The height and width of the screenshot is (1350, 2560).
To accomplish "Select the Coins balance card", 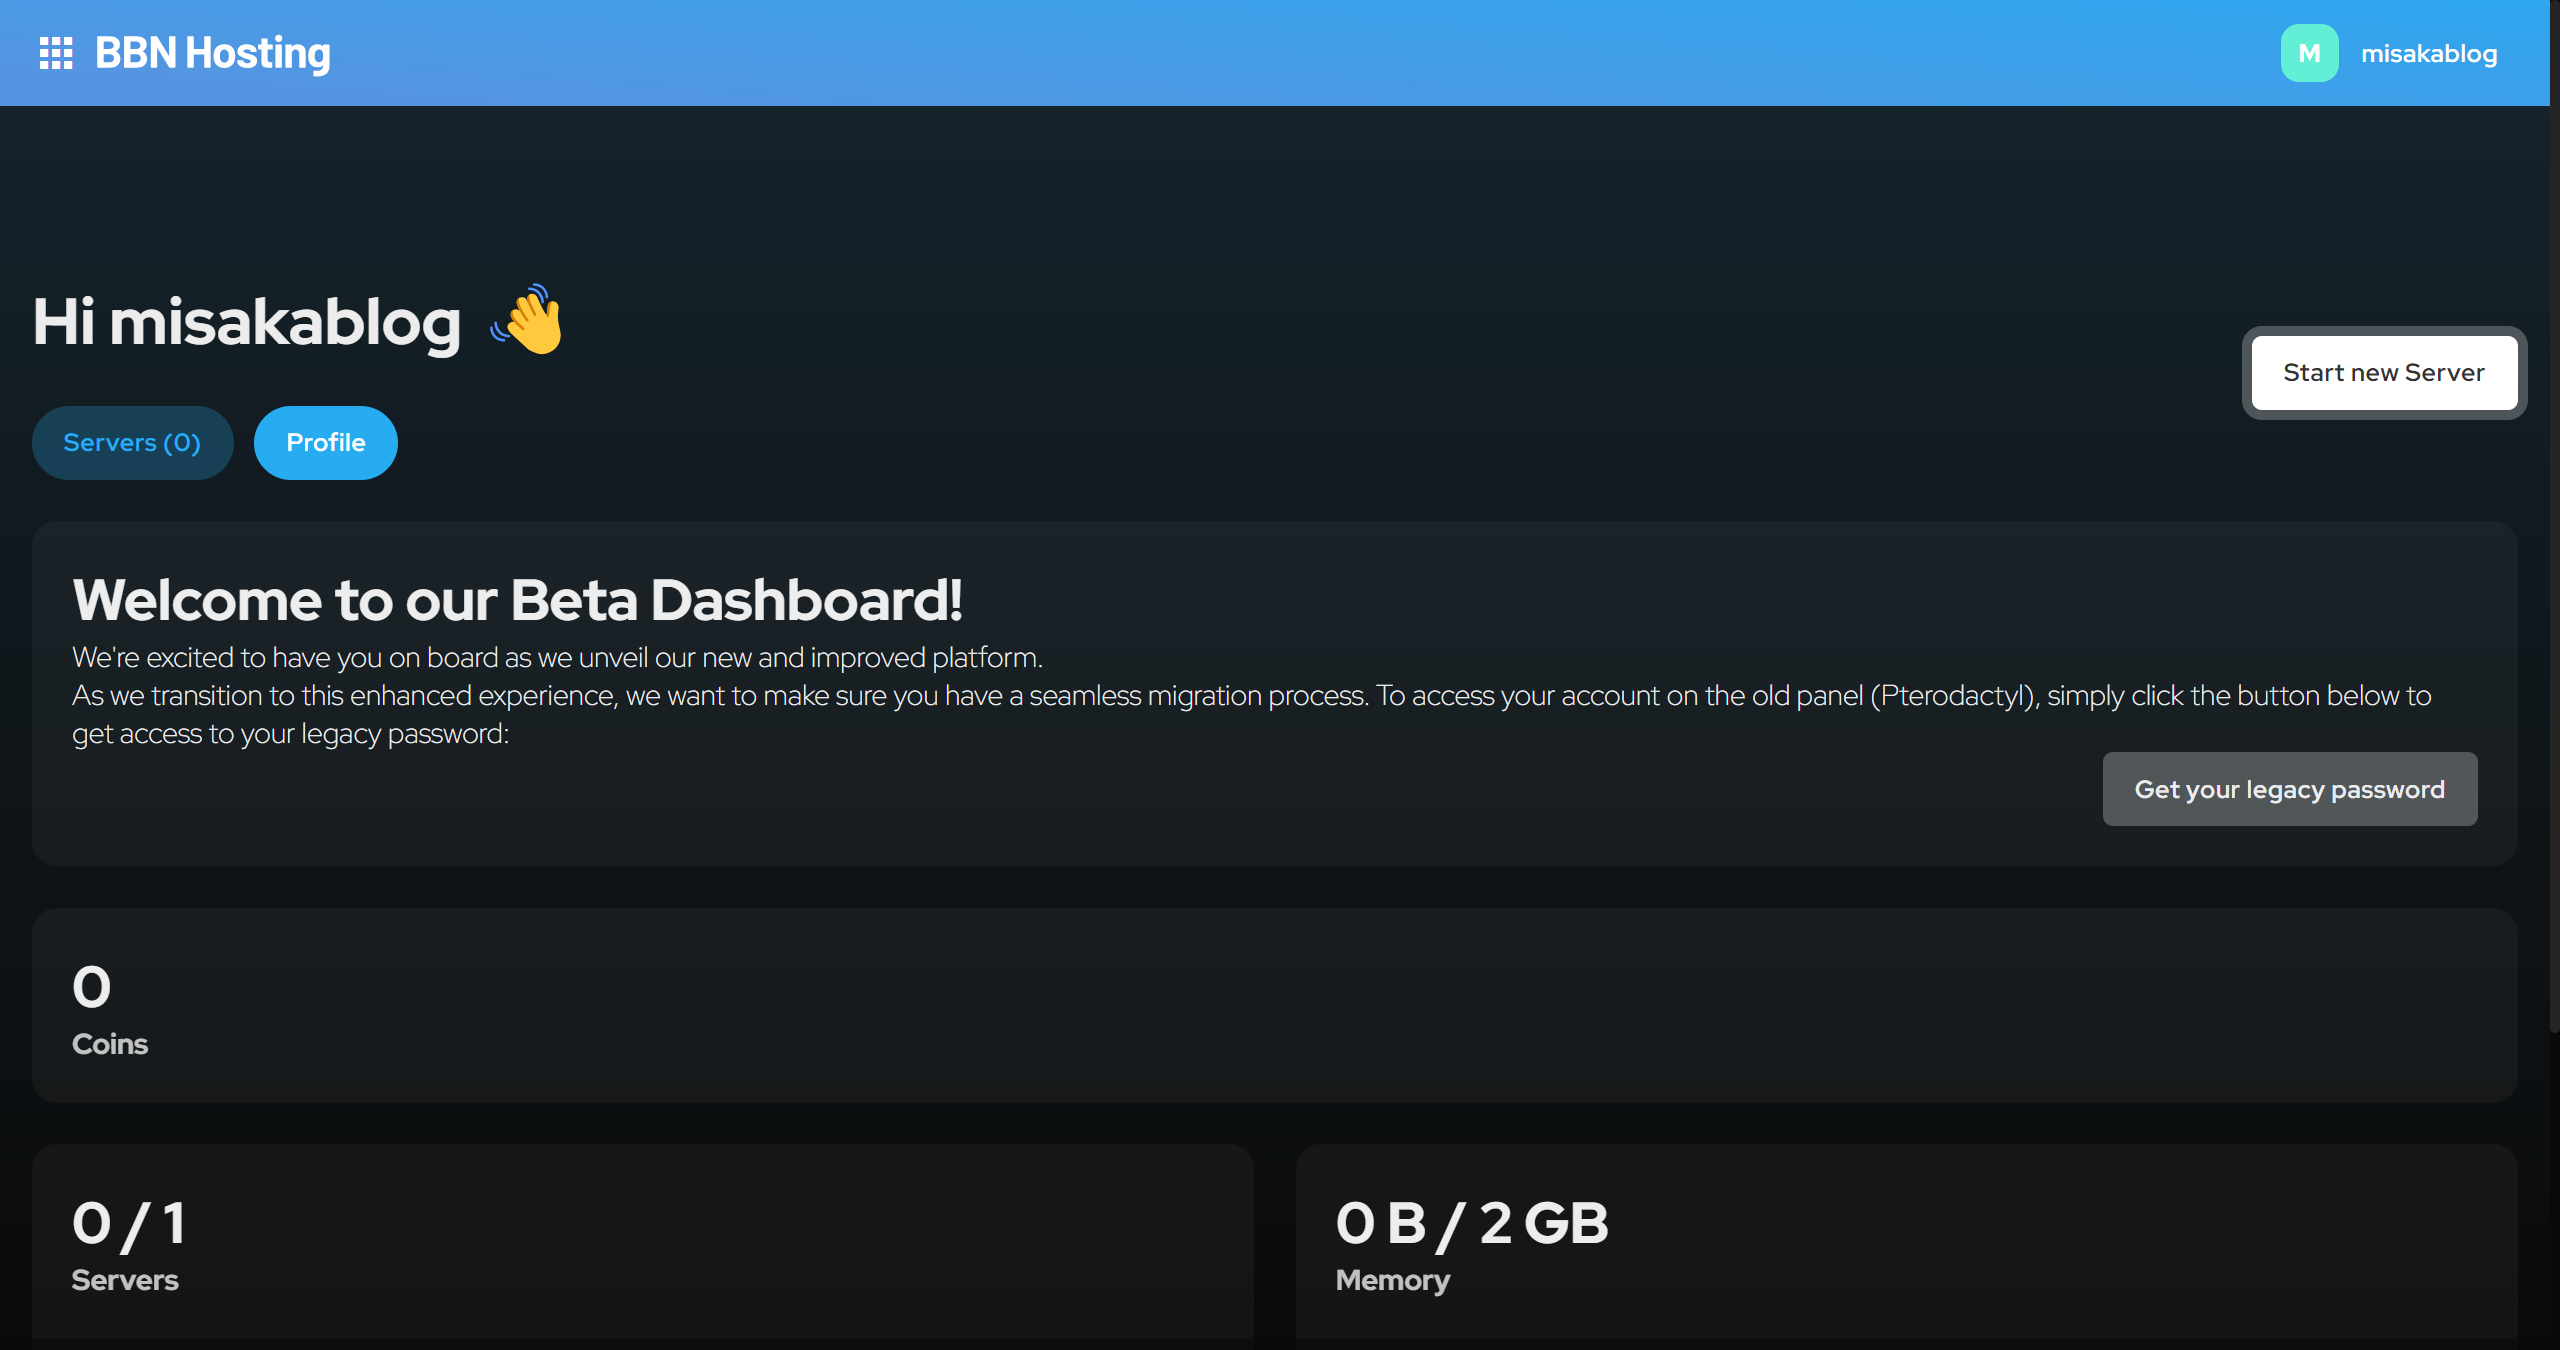I will (x=1274, y=1006).
